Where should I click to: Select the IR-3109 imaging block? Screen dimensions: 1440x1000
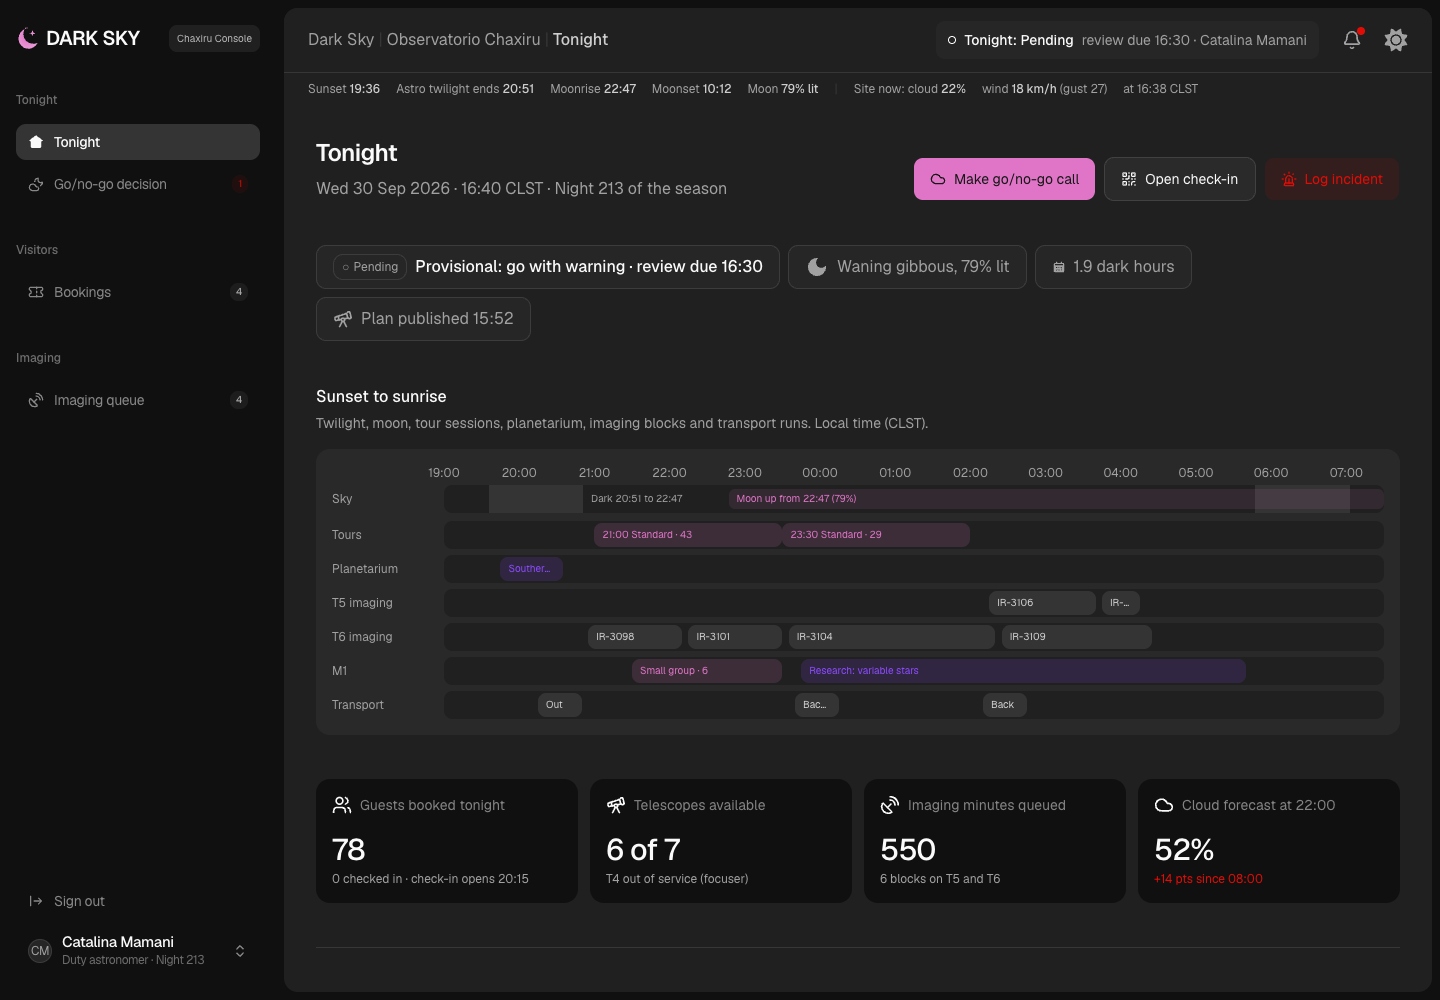[x=1077, y=637]
